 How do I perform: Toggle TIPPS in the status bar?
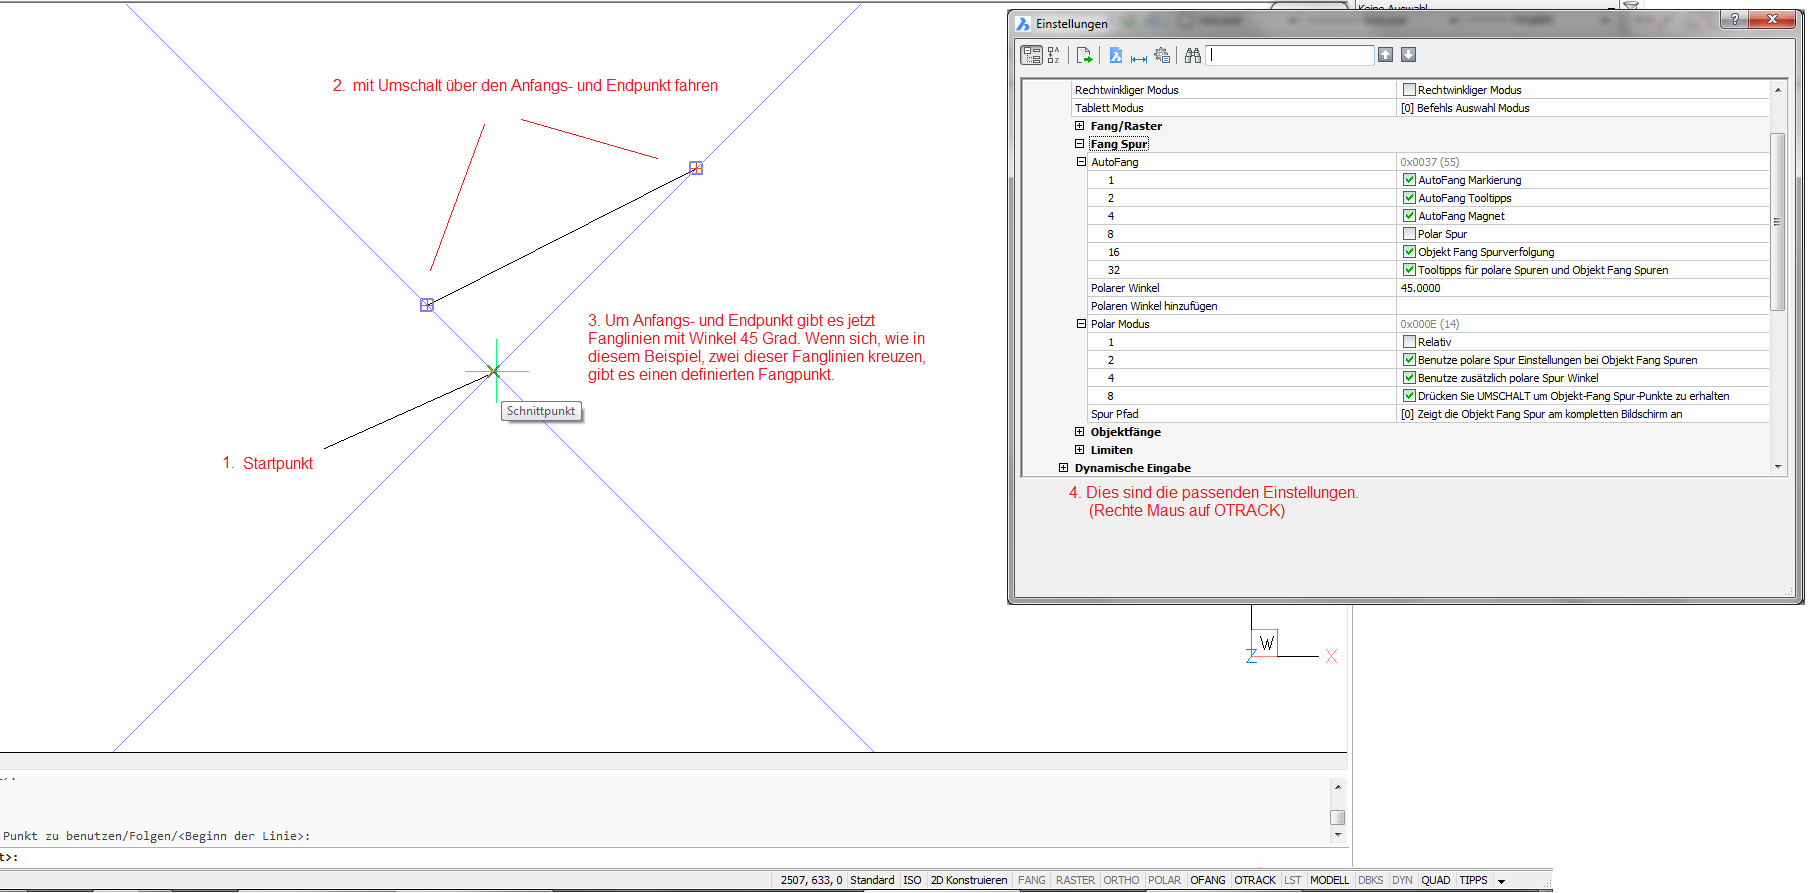[1473, 880]
